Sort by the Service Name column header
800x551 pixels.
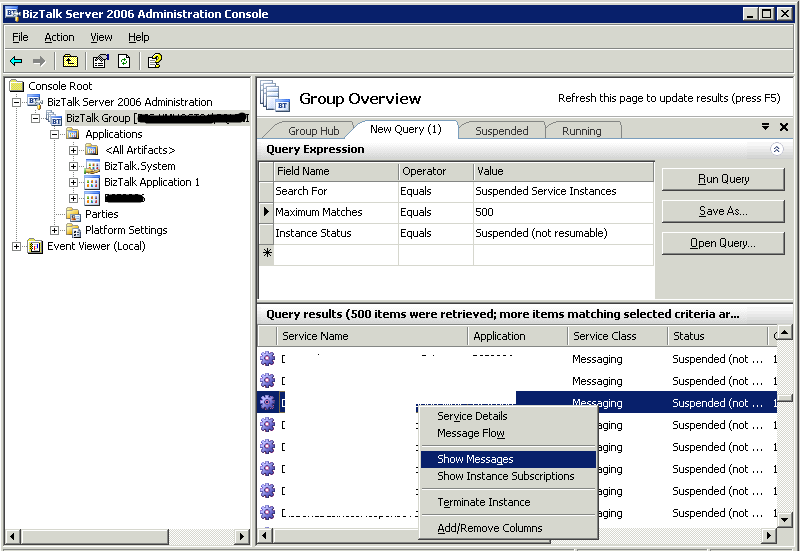tap(372, 336)
